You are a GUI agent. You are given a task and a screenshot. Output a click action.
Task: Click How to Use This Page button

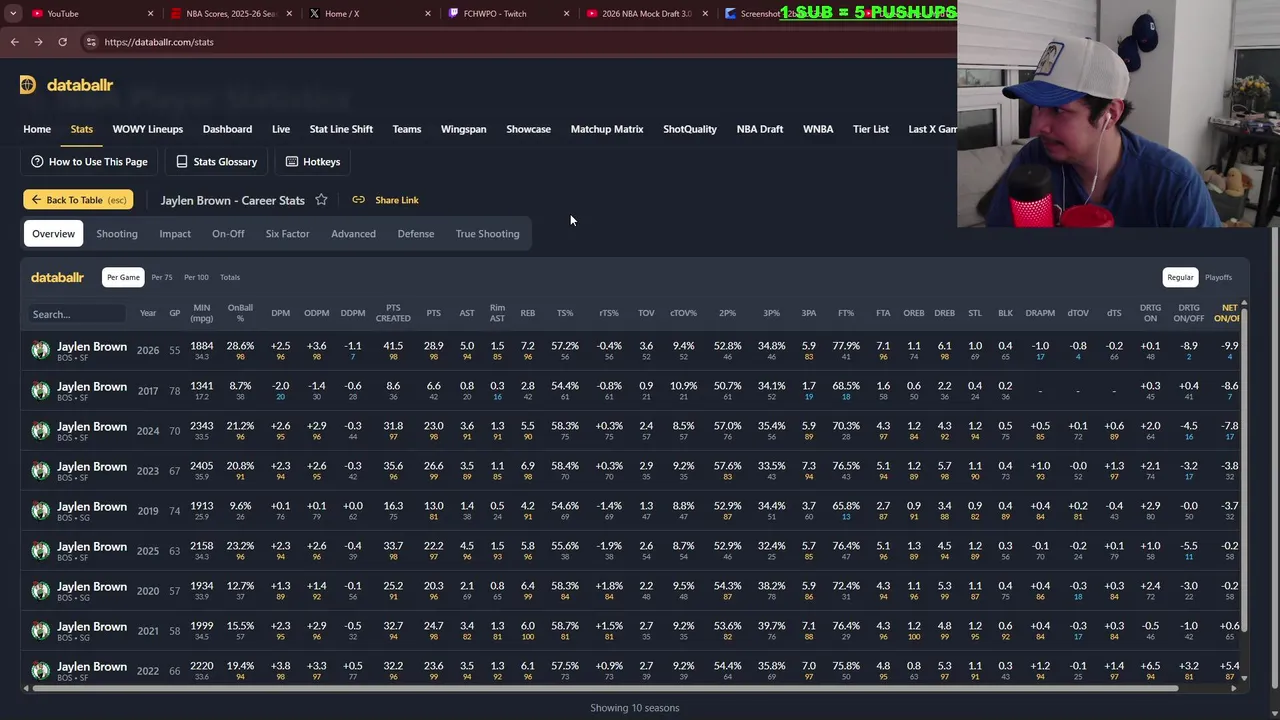pos(89,162)
